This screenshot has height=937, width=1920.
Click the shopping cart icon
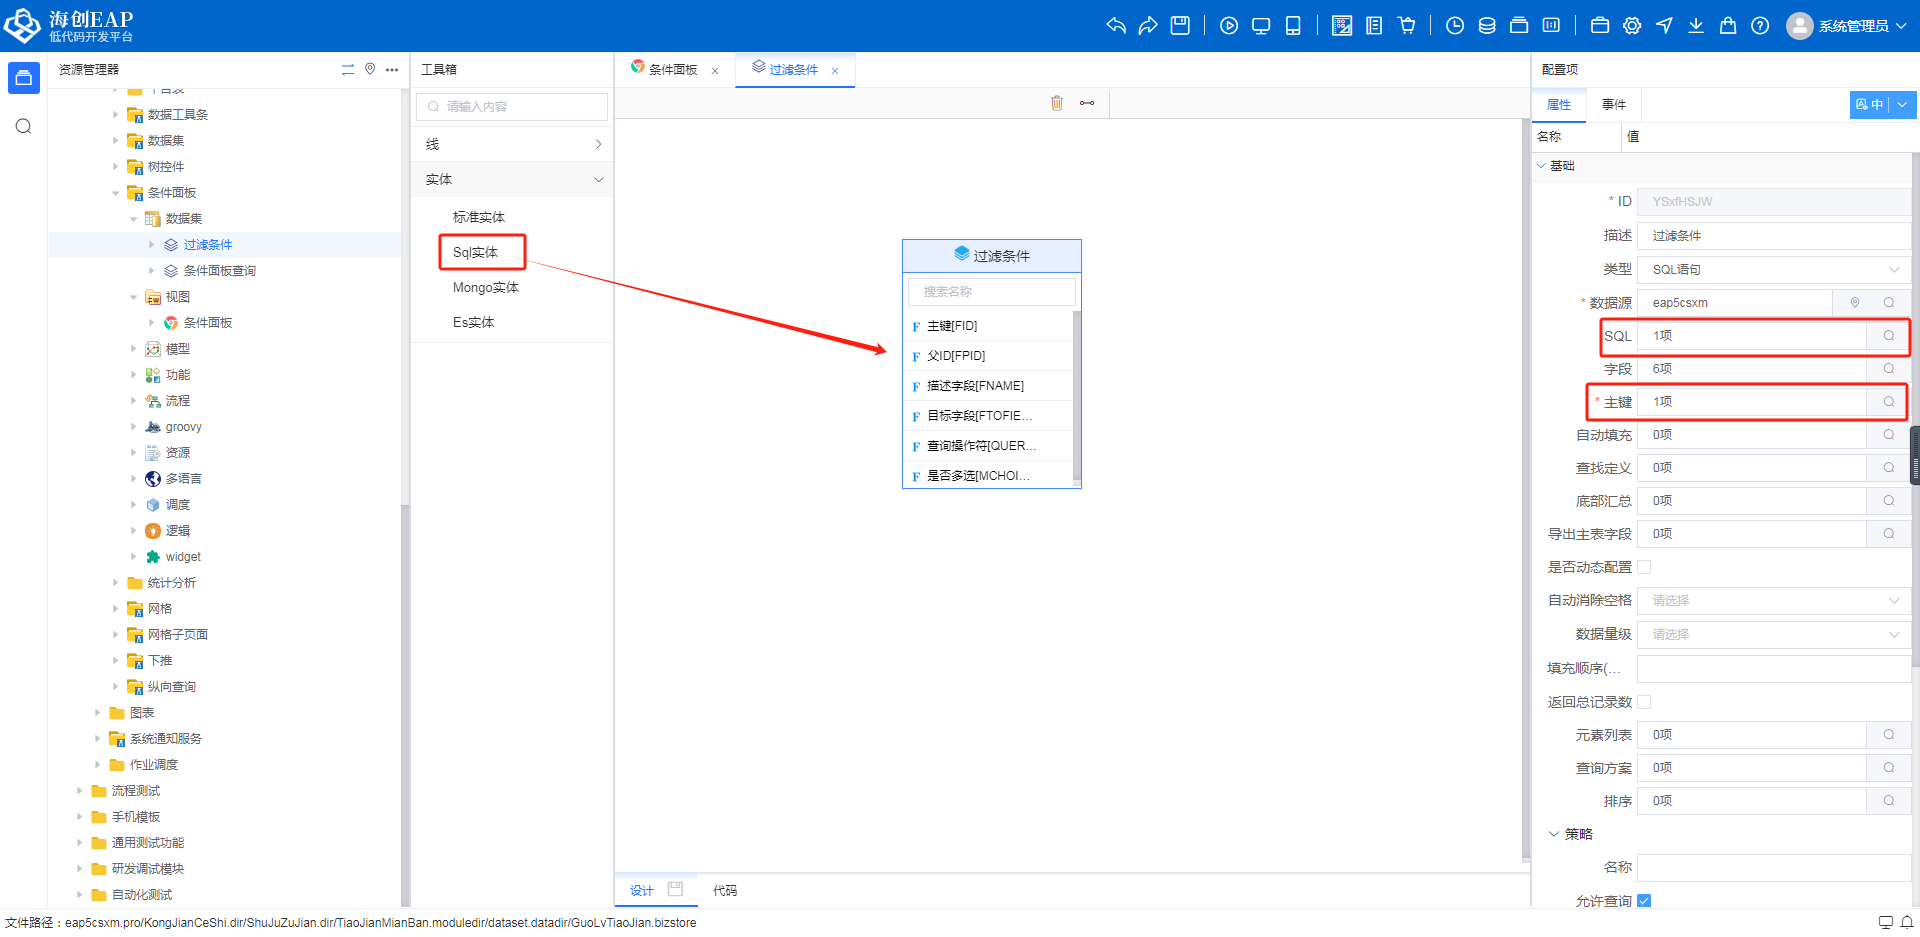(x=1407, y=26)
